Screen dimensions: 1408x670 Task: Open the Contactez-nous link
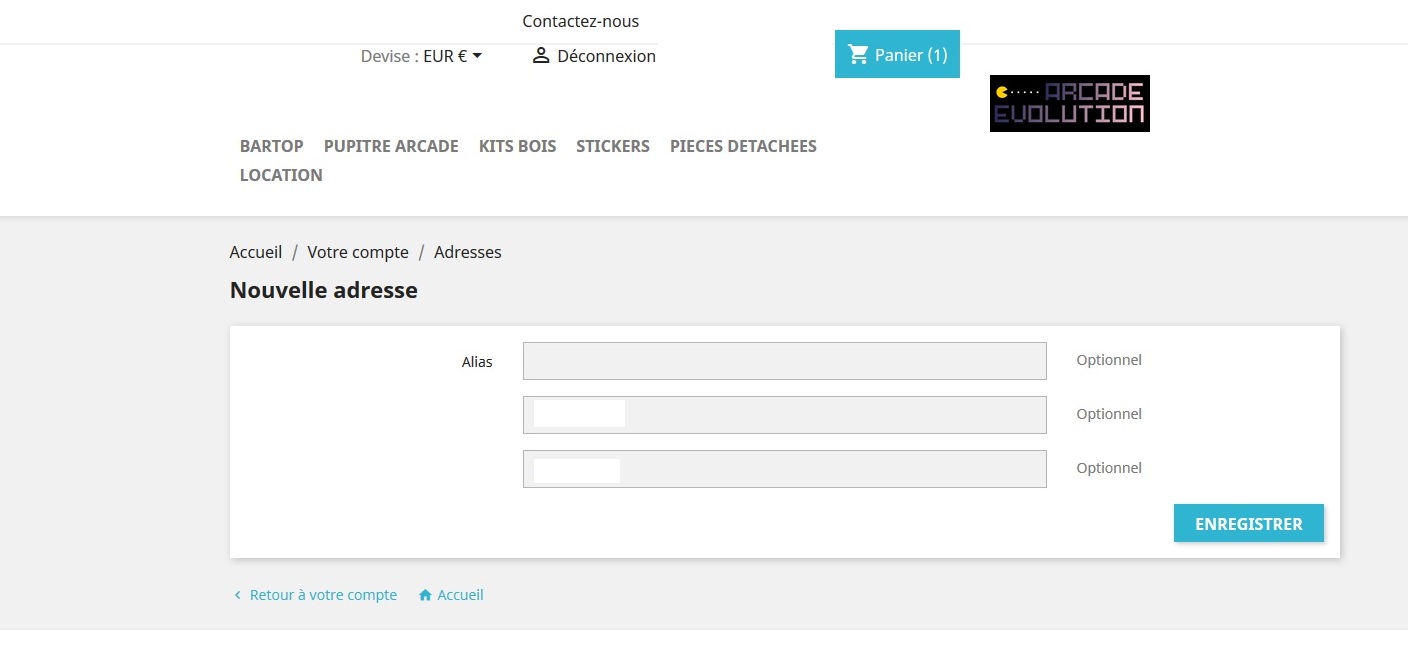pos(580,21)
